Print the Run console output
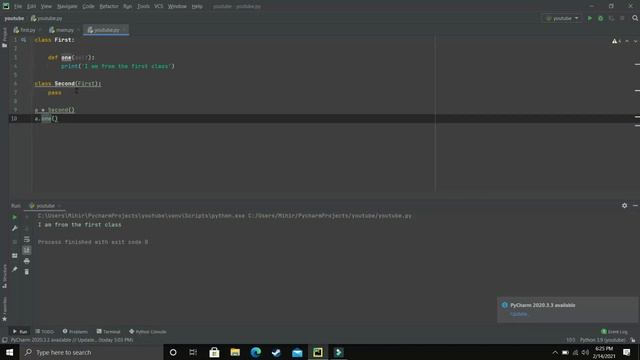Image resolution: width=640 pixels, height=360 pixels. point(27,261)
